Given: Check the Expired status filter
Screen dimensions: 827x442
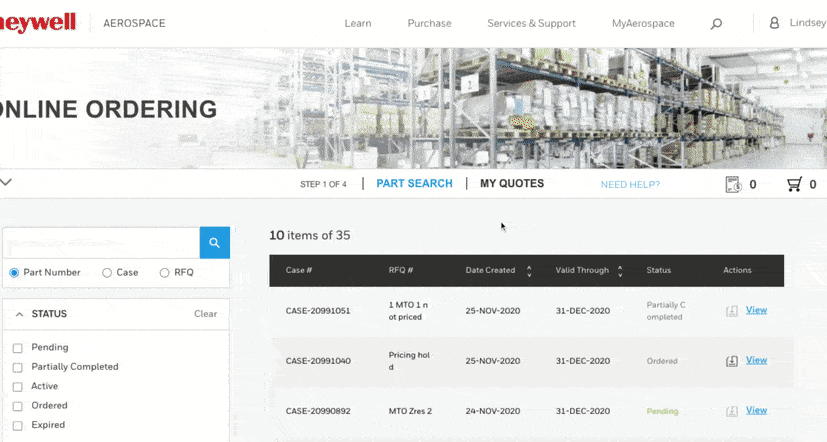Looking at the screenshot, I should (x=17, y=425).
